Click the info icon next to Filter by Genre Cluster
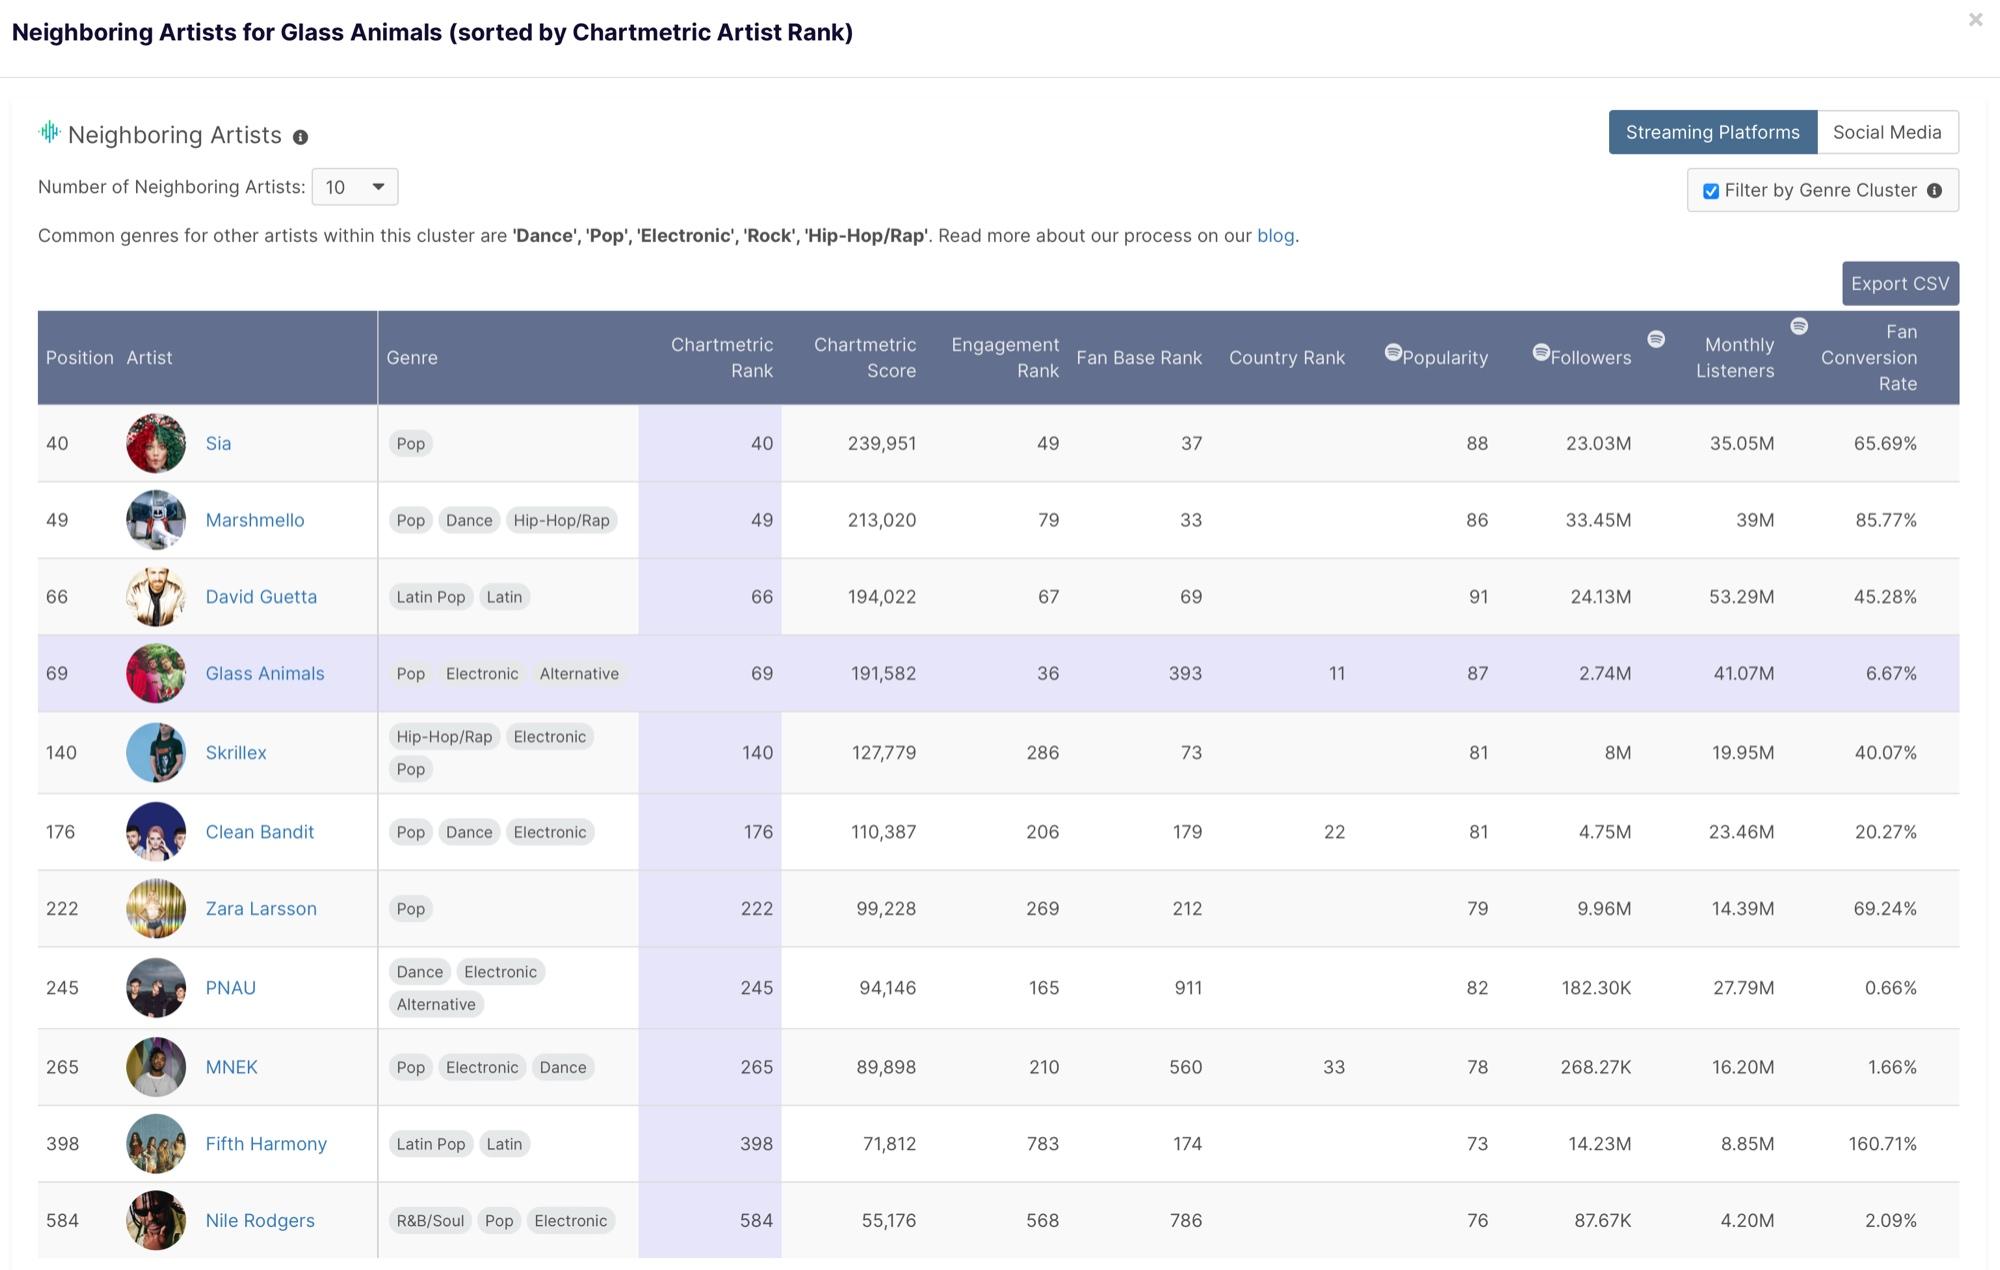This screenshot has width=2000, height=1270. 1934,191
